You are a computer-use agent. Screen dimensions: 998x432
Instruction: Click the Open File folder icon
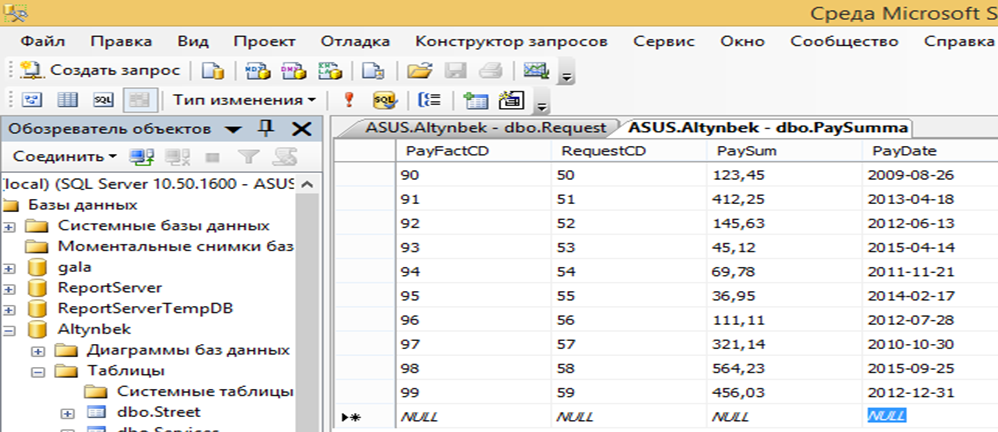coord(419,71)
